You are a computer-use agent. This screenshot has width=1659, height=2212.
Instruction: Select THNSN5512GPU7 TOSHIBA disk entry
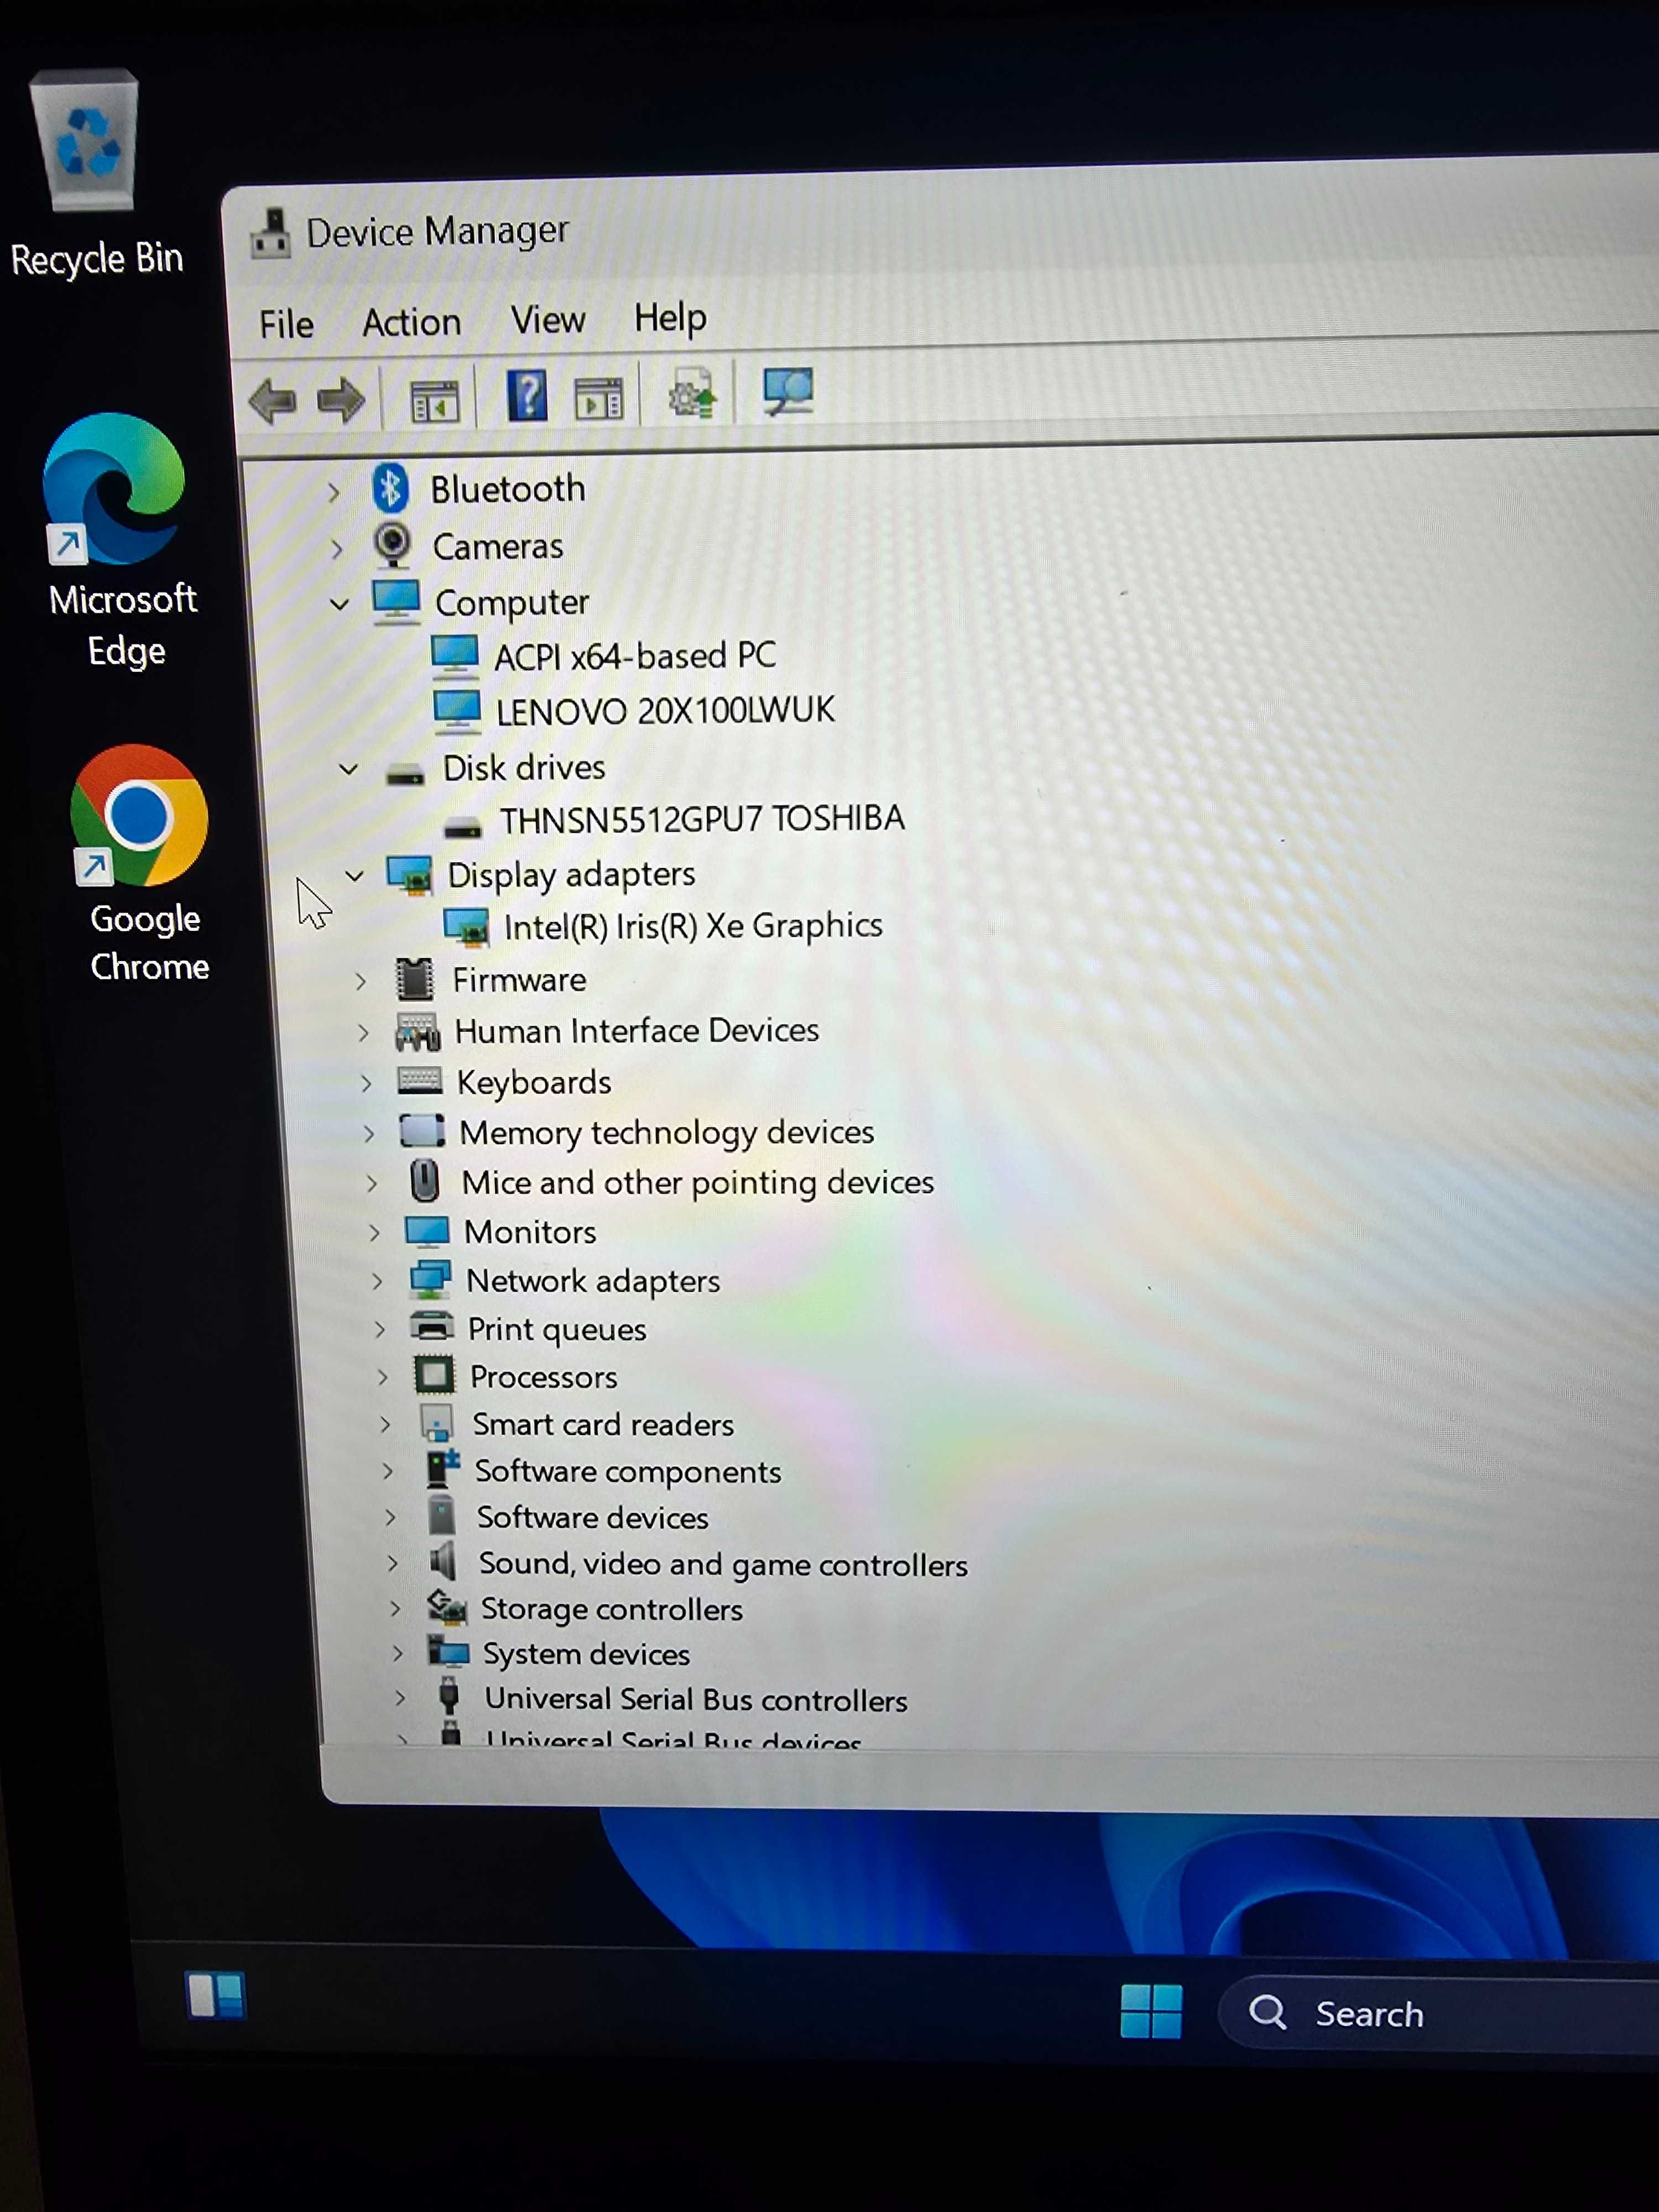[x=702, y=820]
